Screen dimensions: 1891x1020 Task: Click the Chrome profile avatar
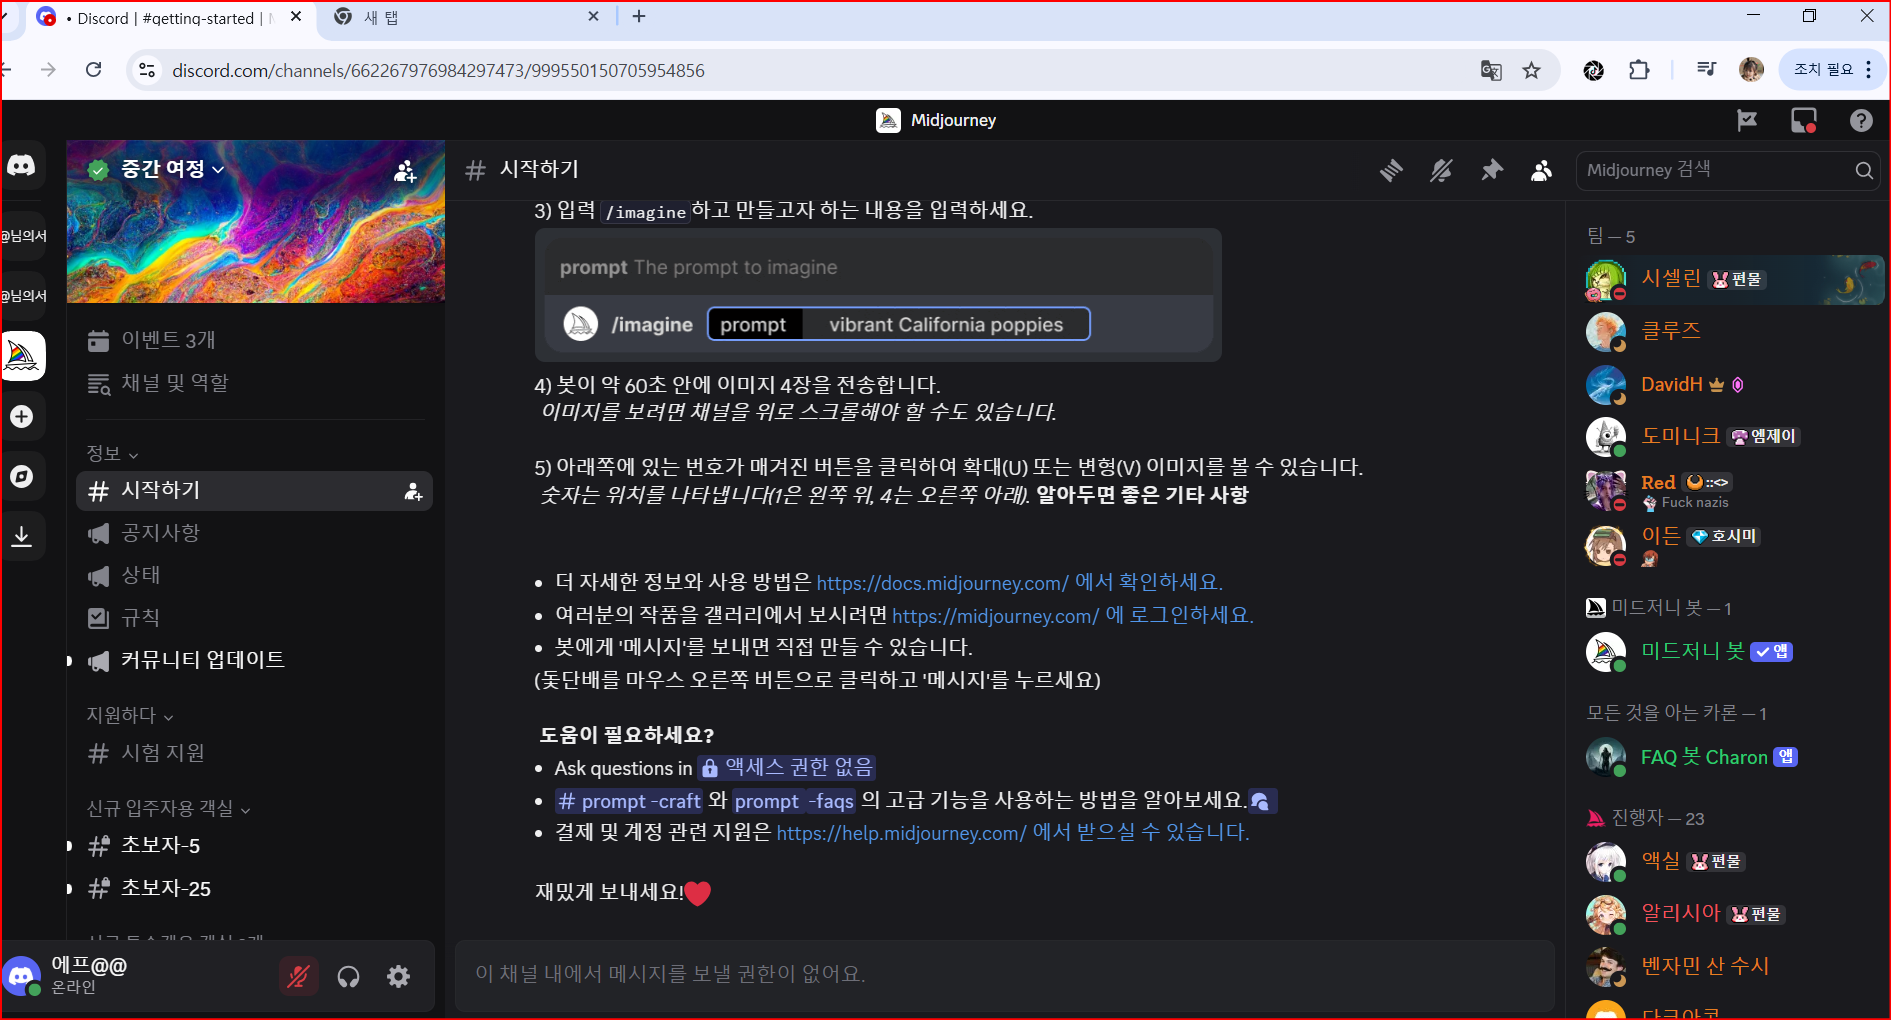pyautogui.click(x=1751, y=70)
